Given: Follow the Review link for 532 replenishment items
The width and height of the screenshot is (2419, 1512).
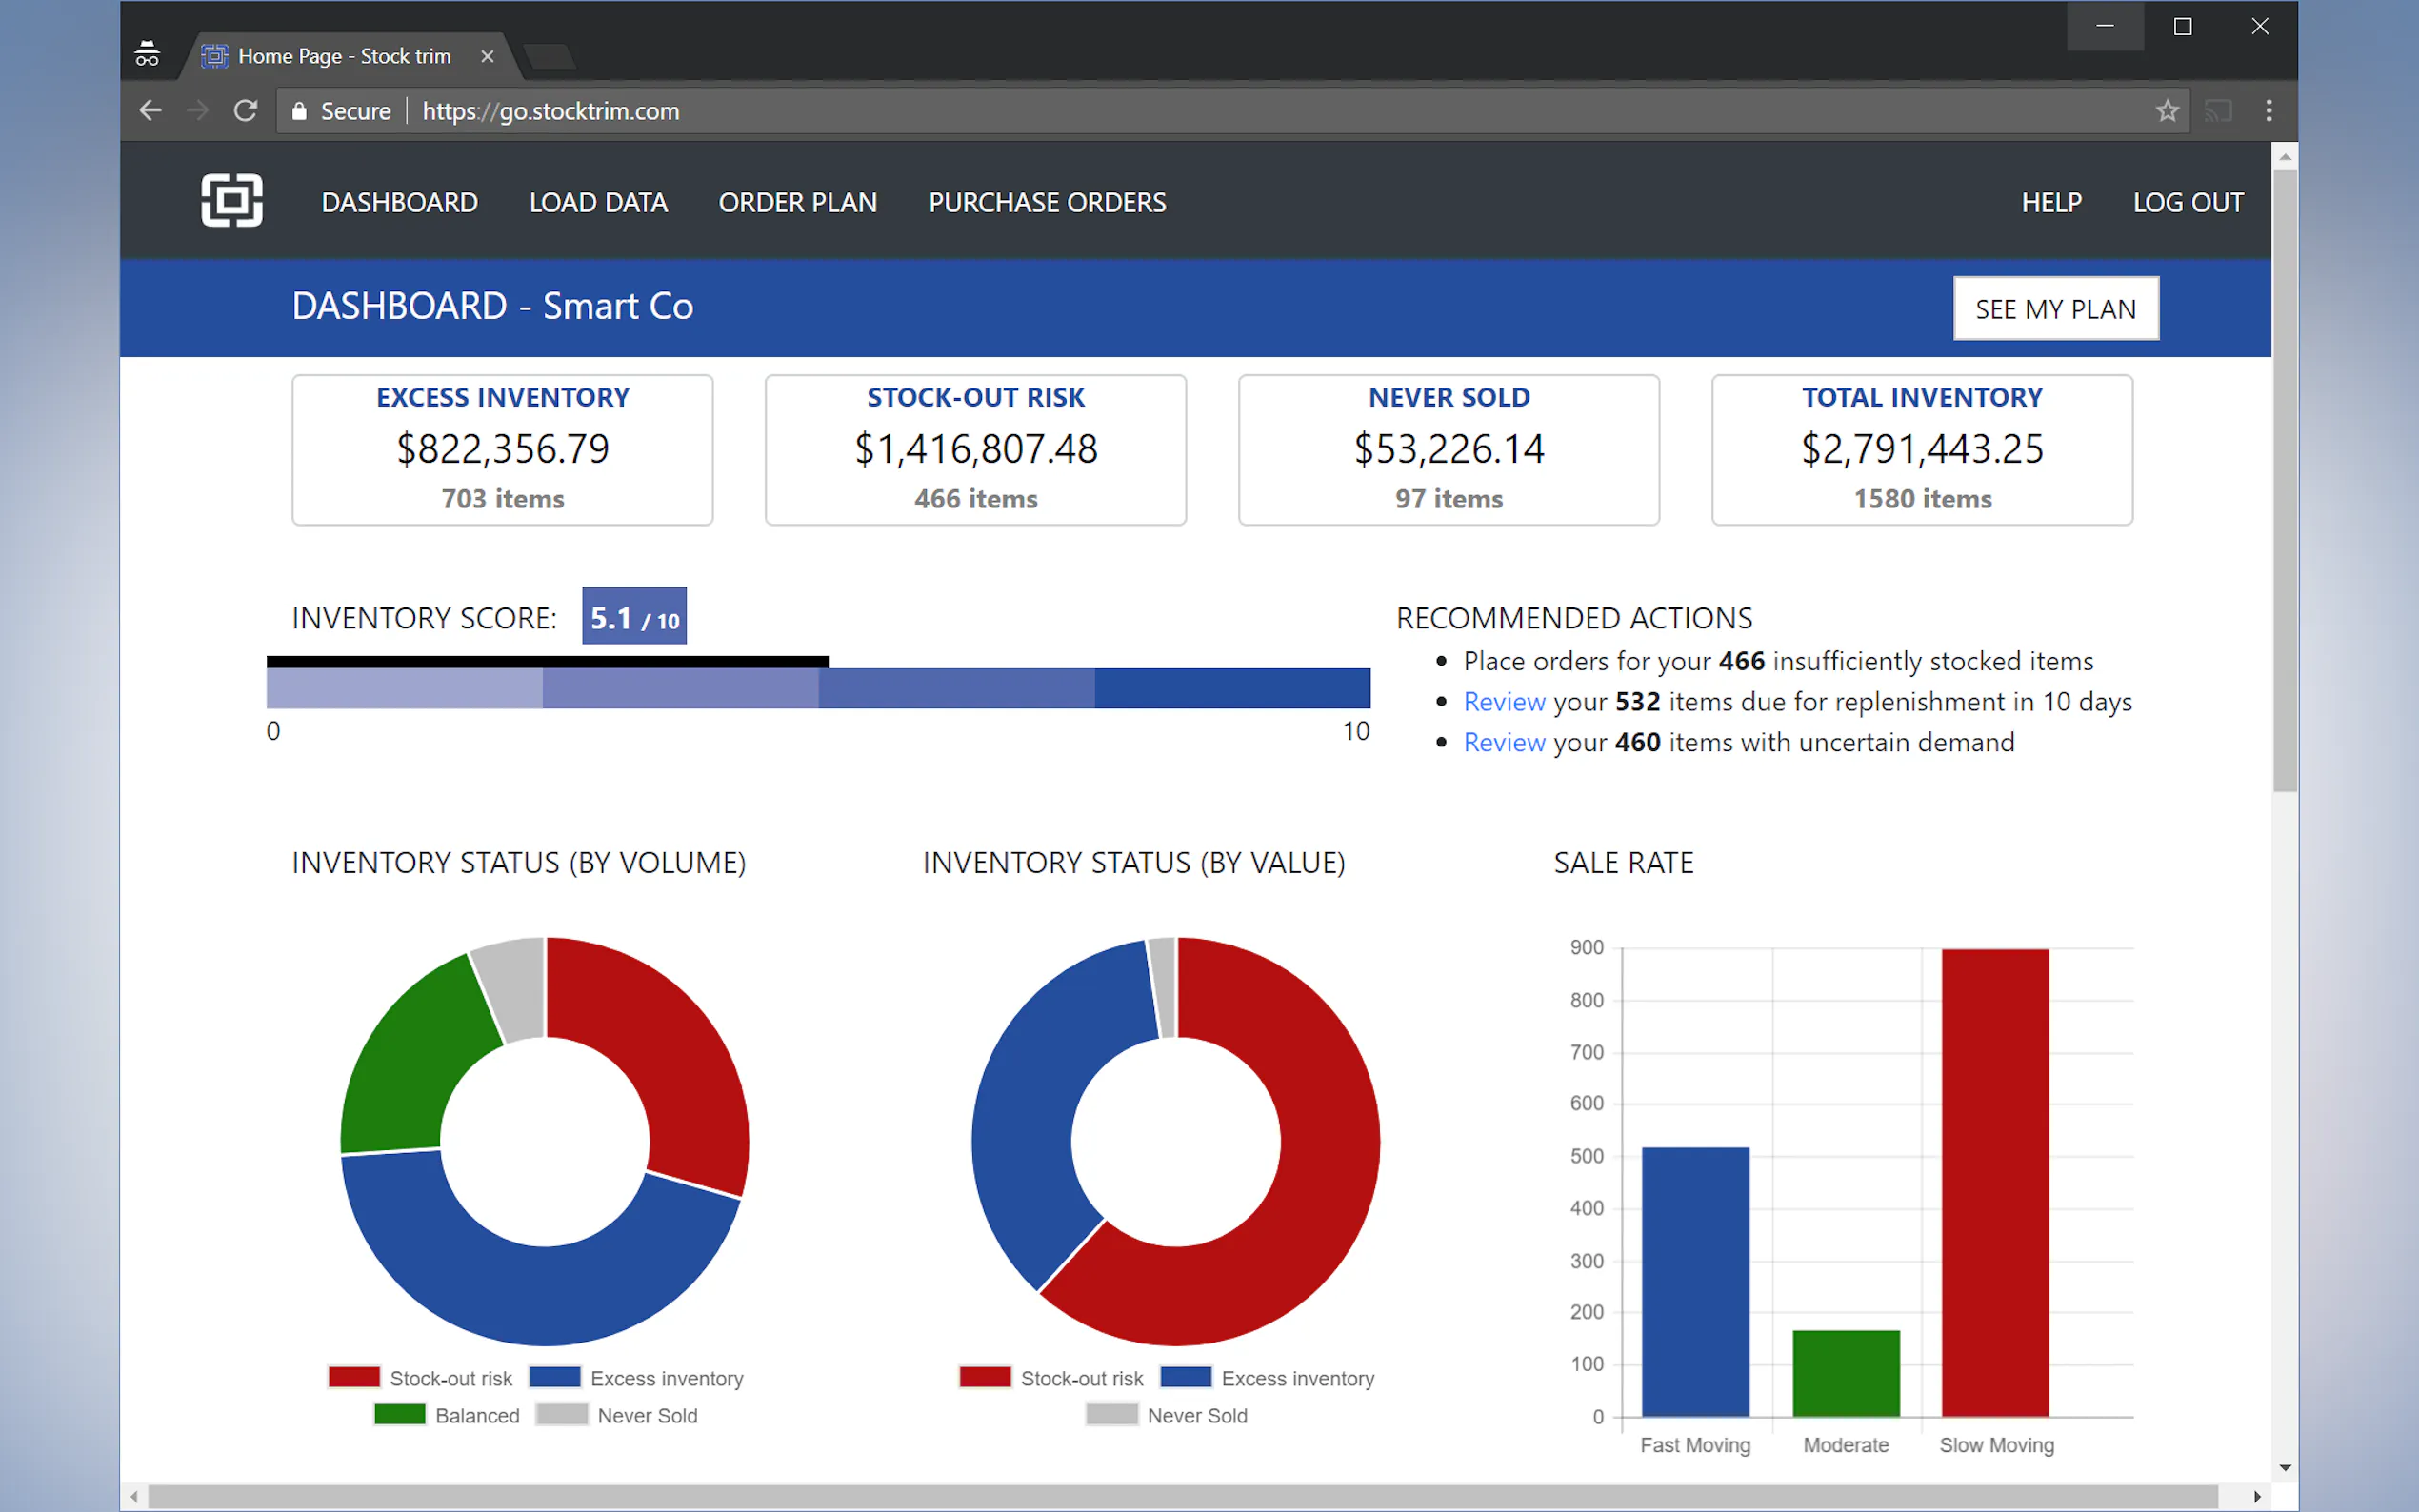Looking at the screenshot, I should coord(1503,702).
